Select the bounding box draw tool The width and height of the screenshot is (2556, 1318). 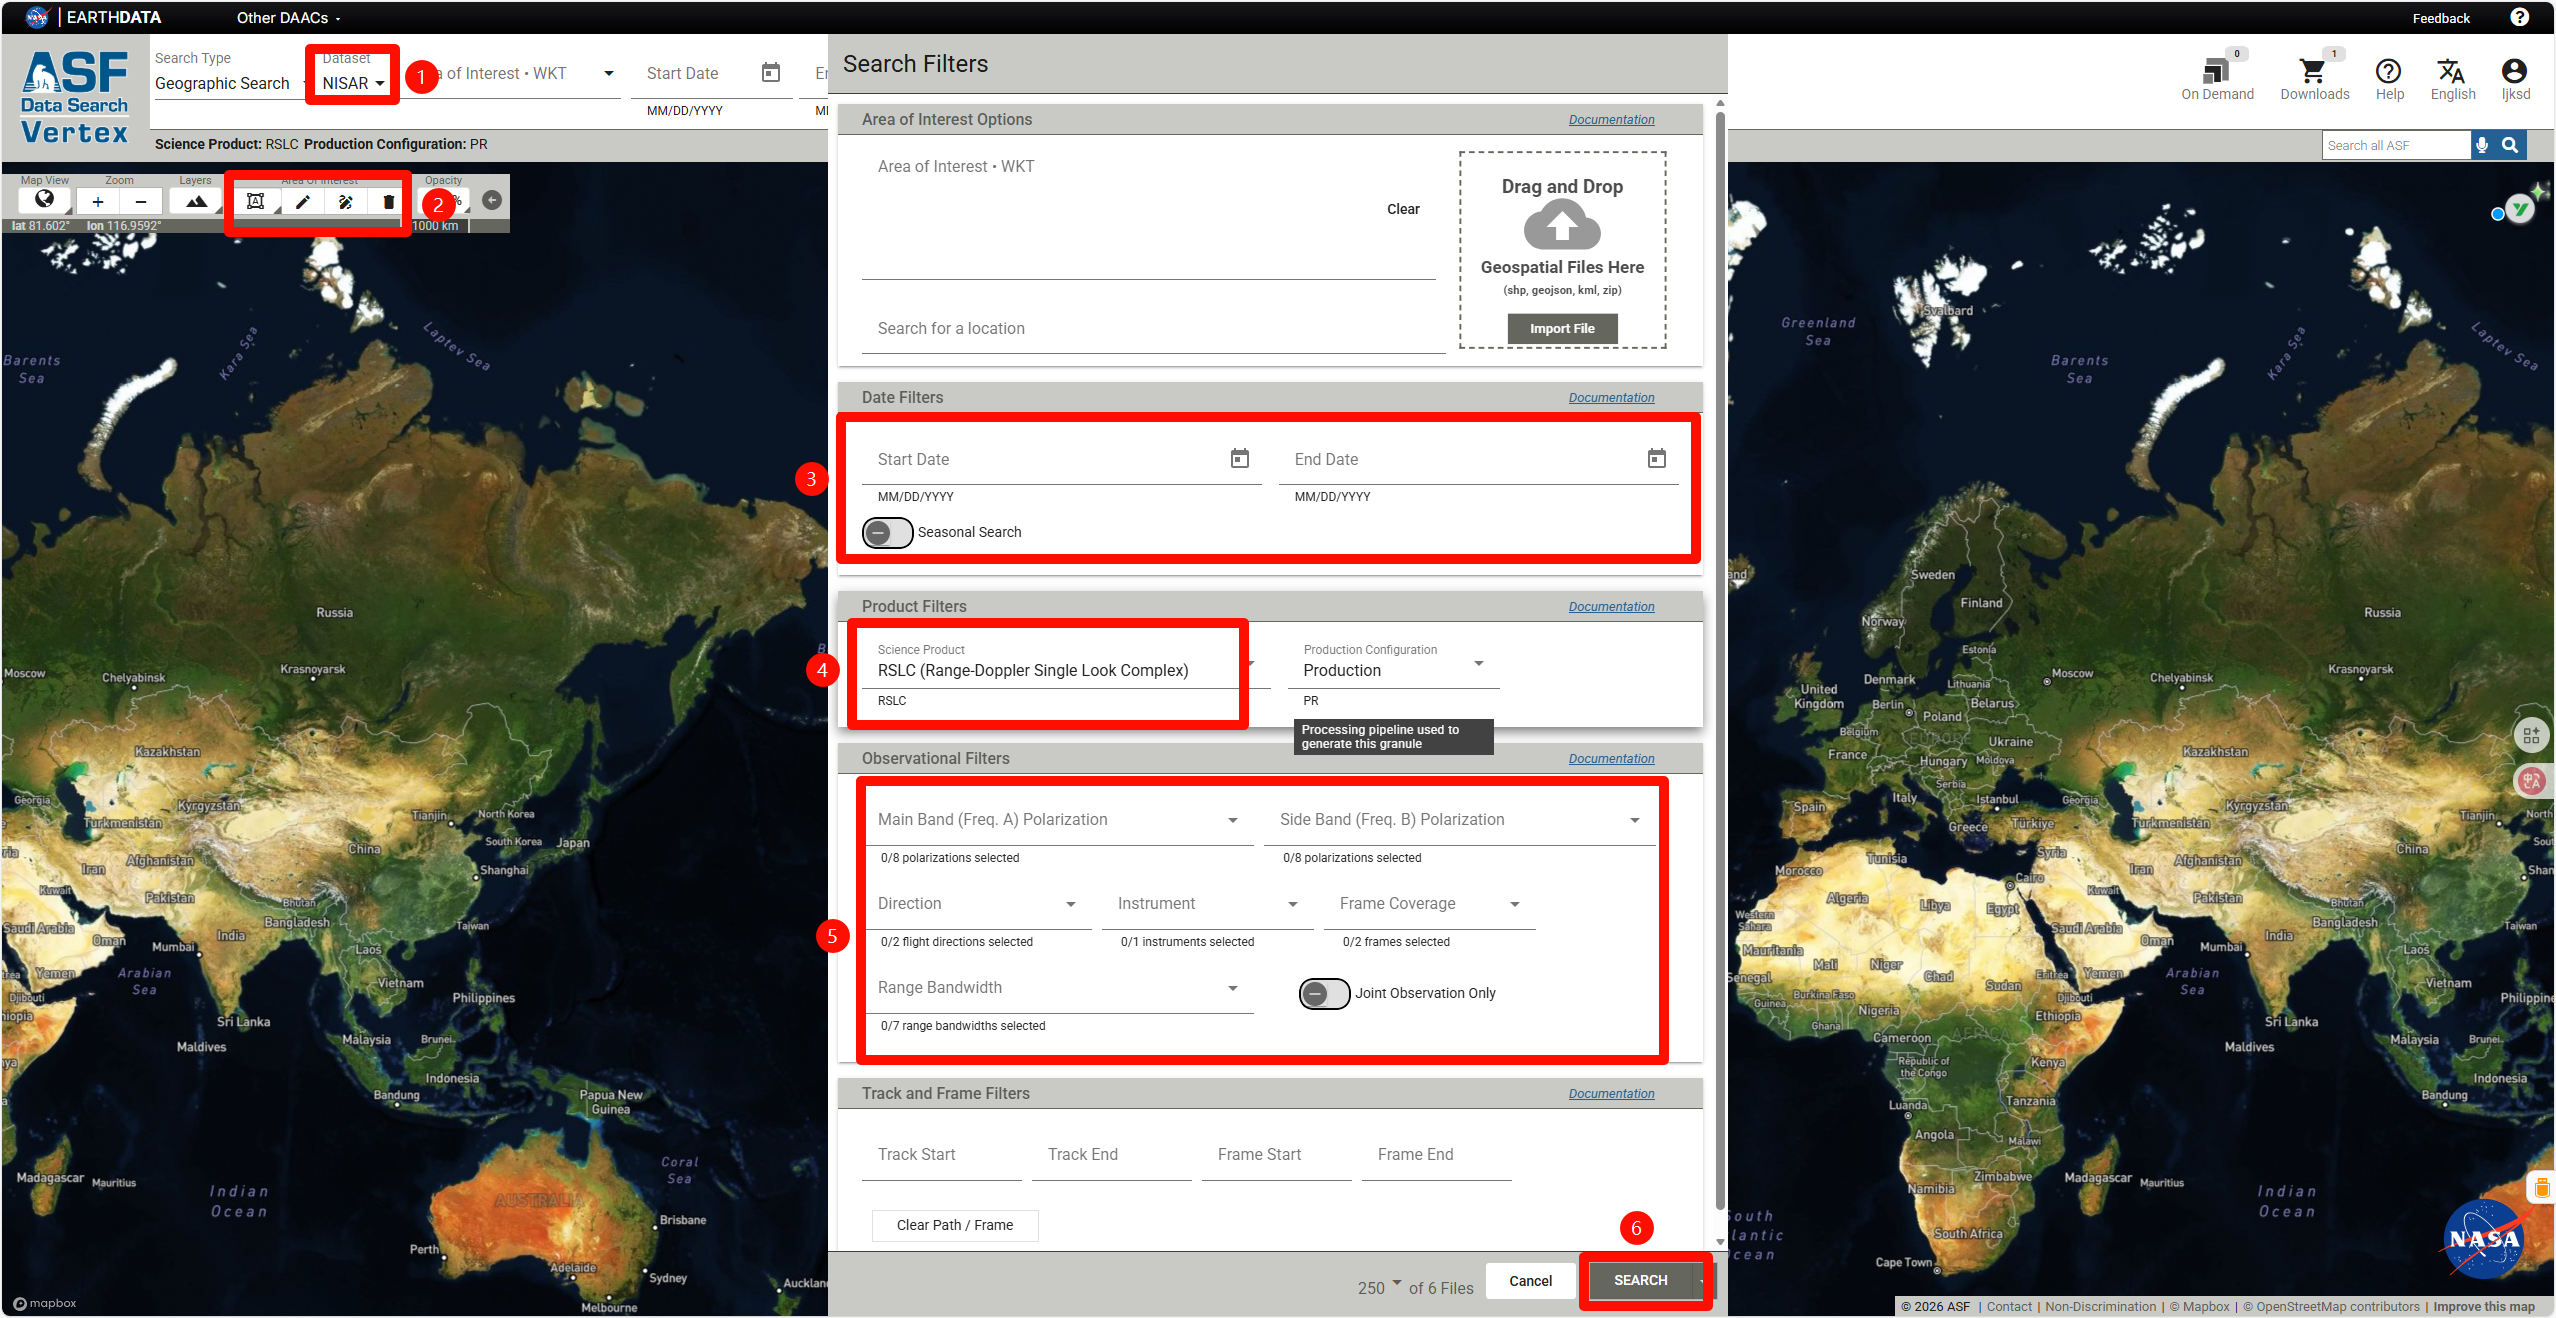[256, 201]
